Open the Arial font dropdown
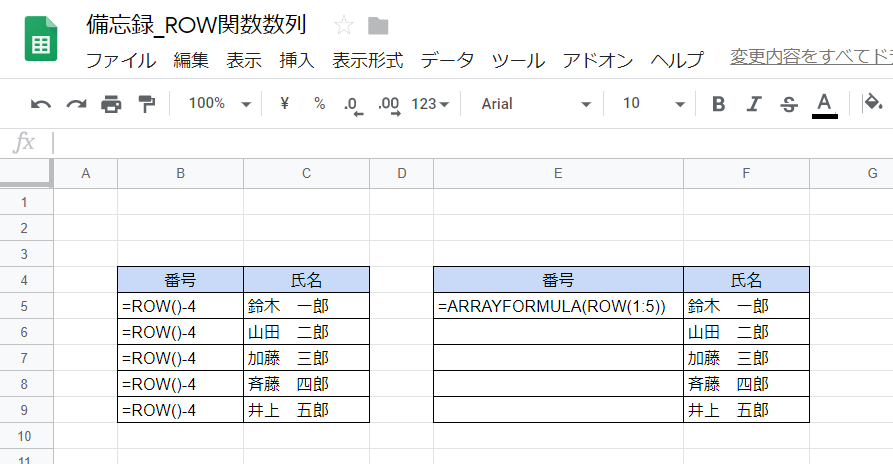 point(536,104)
